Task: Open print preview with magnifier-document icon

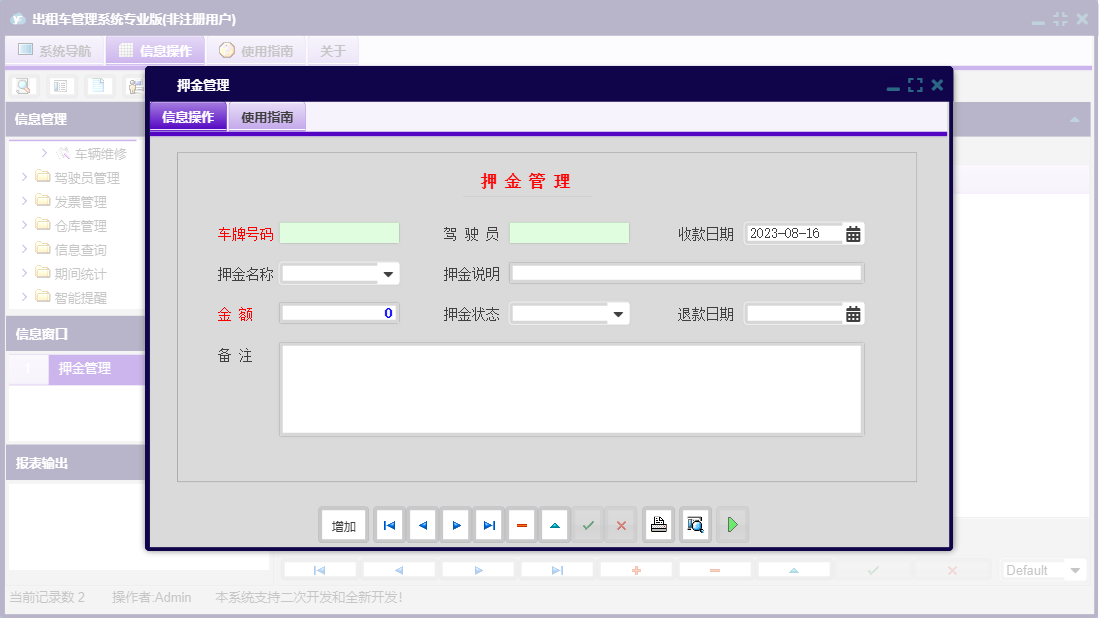Action: tap(695, 524)
